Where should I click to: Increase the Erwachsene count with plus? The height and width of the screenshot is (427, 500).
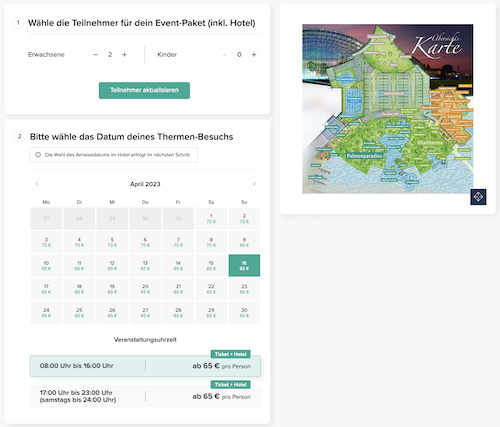tap(124, 54)
